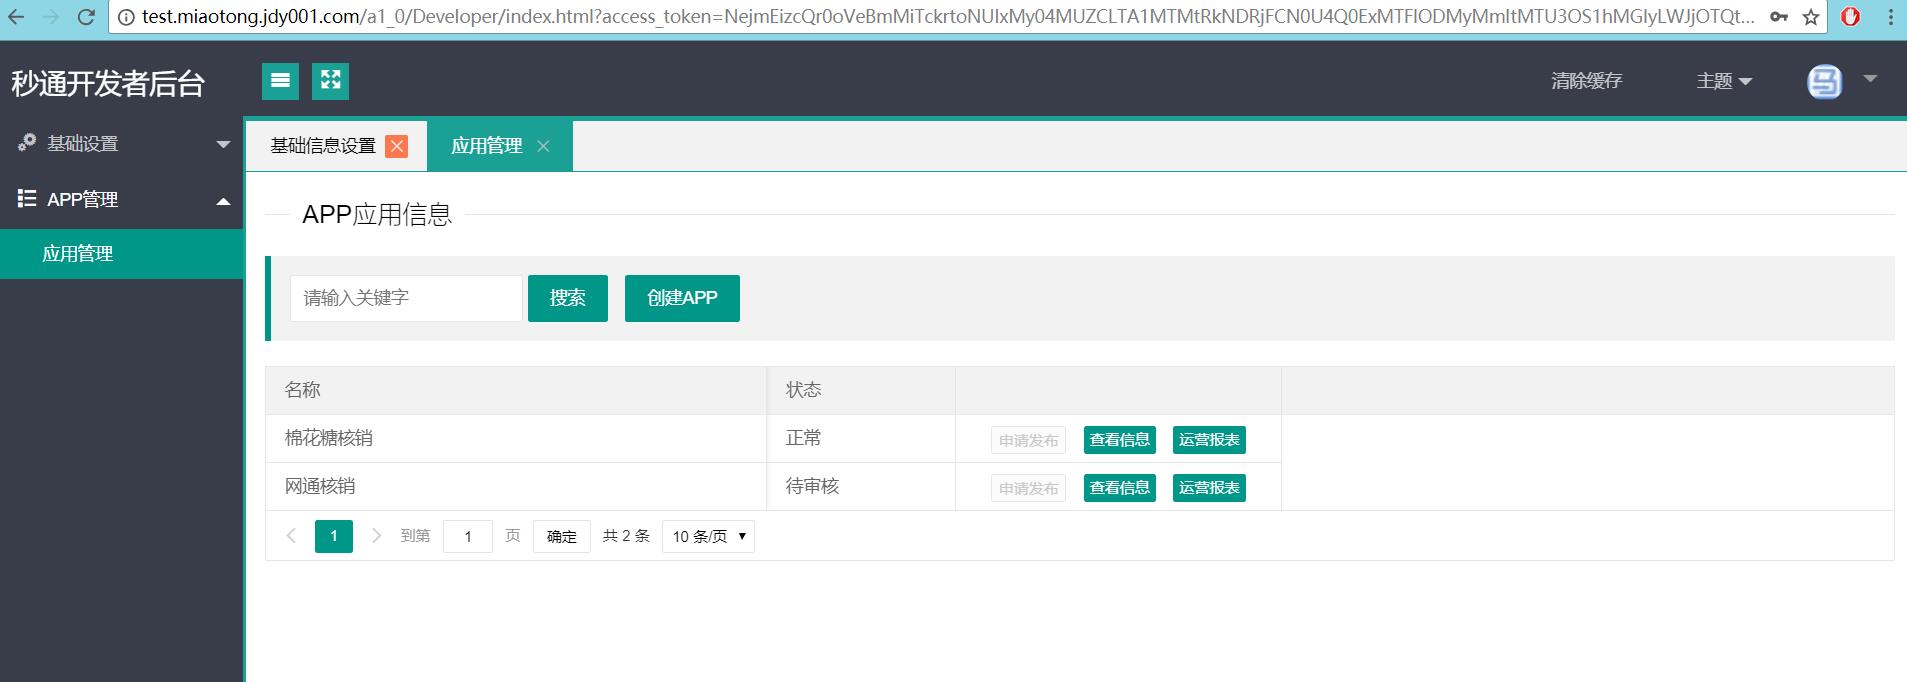Focus the 请输入关键字 search input field
The width and height of the screenshot is (1907, 682).
[x=405, y=298]
